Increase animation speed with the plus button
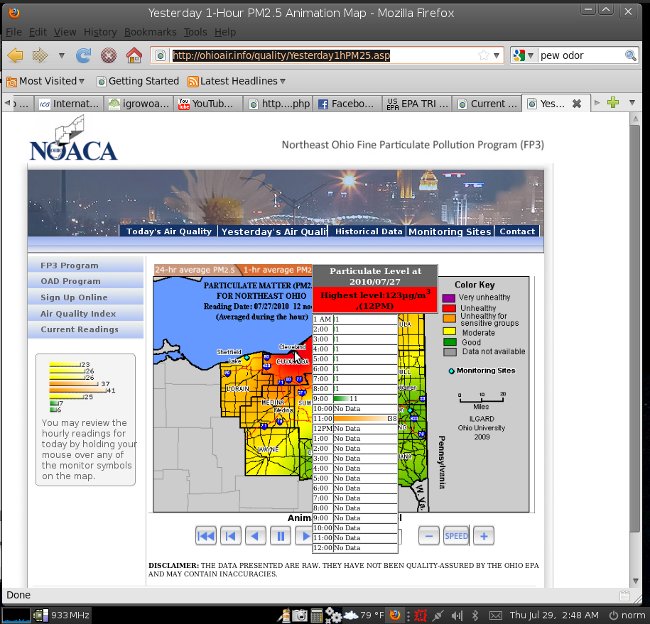This screenshot has height=624, width=650. (484, 536)
